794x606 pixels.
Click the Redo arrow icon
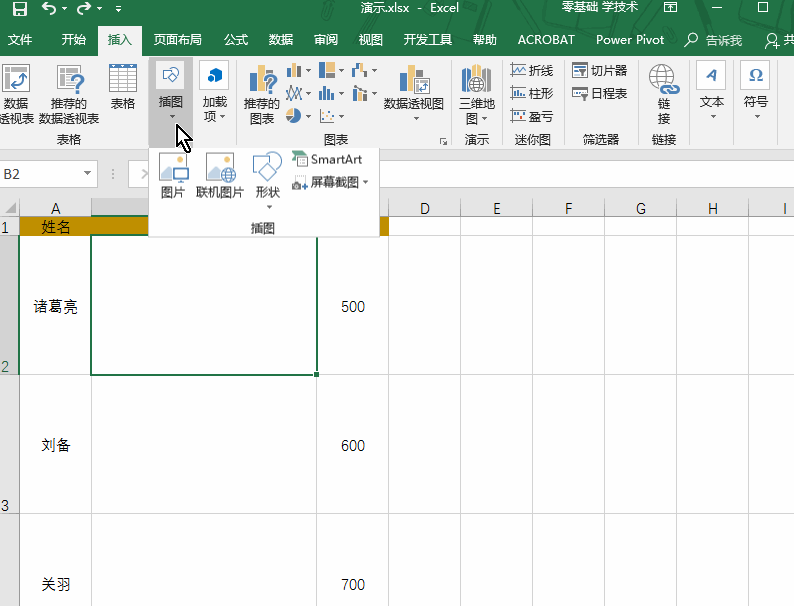pos(84,8)
